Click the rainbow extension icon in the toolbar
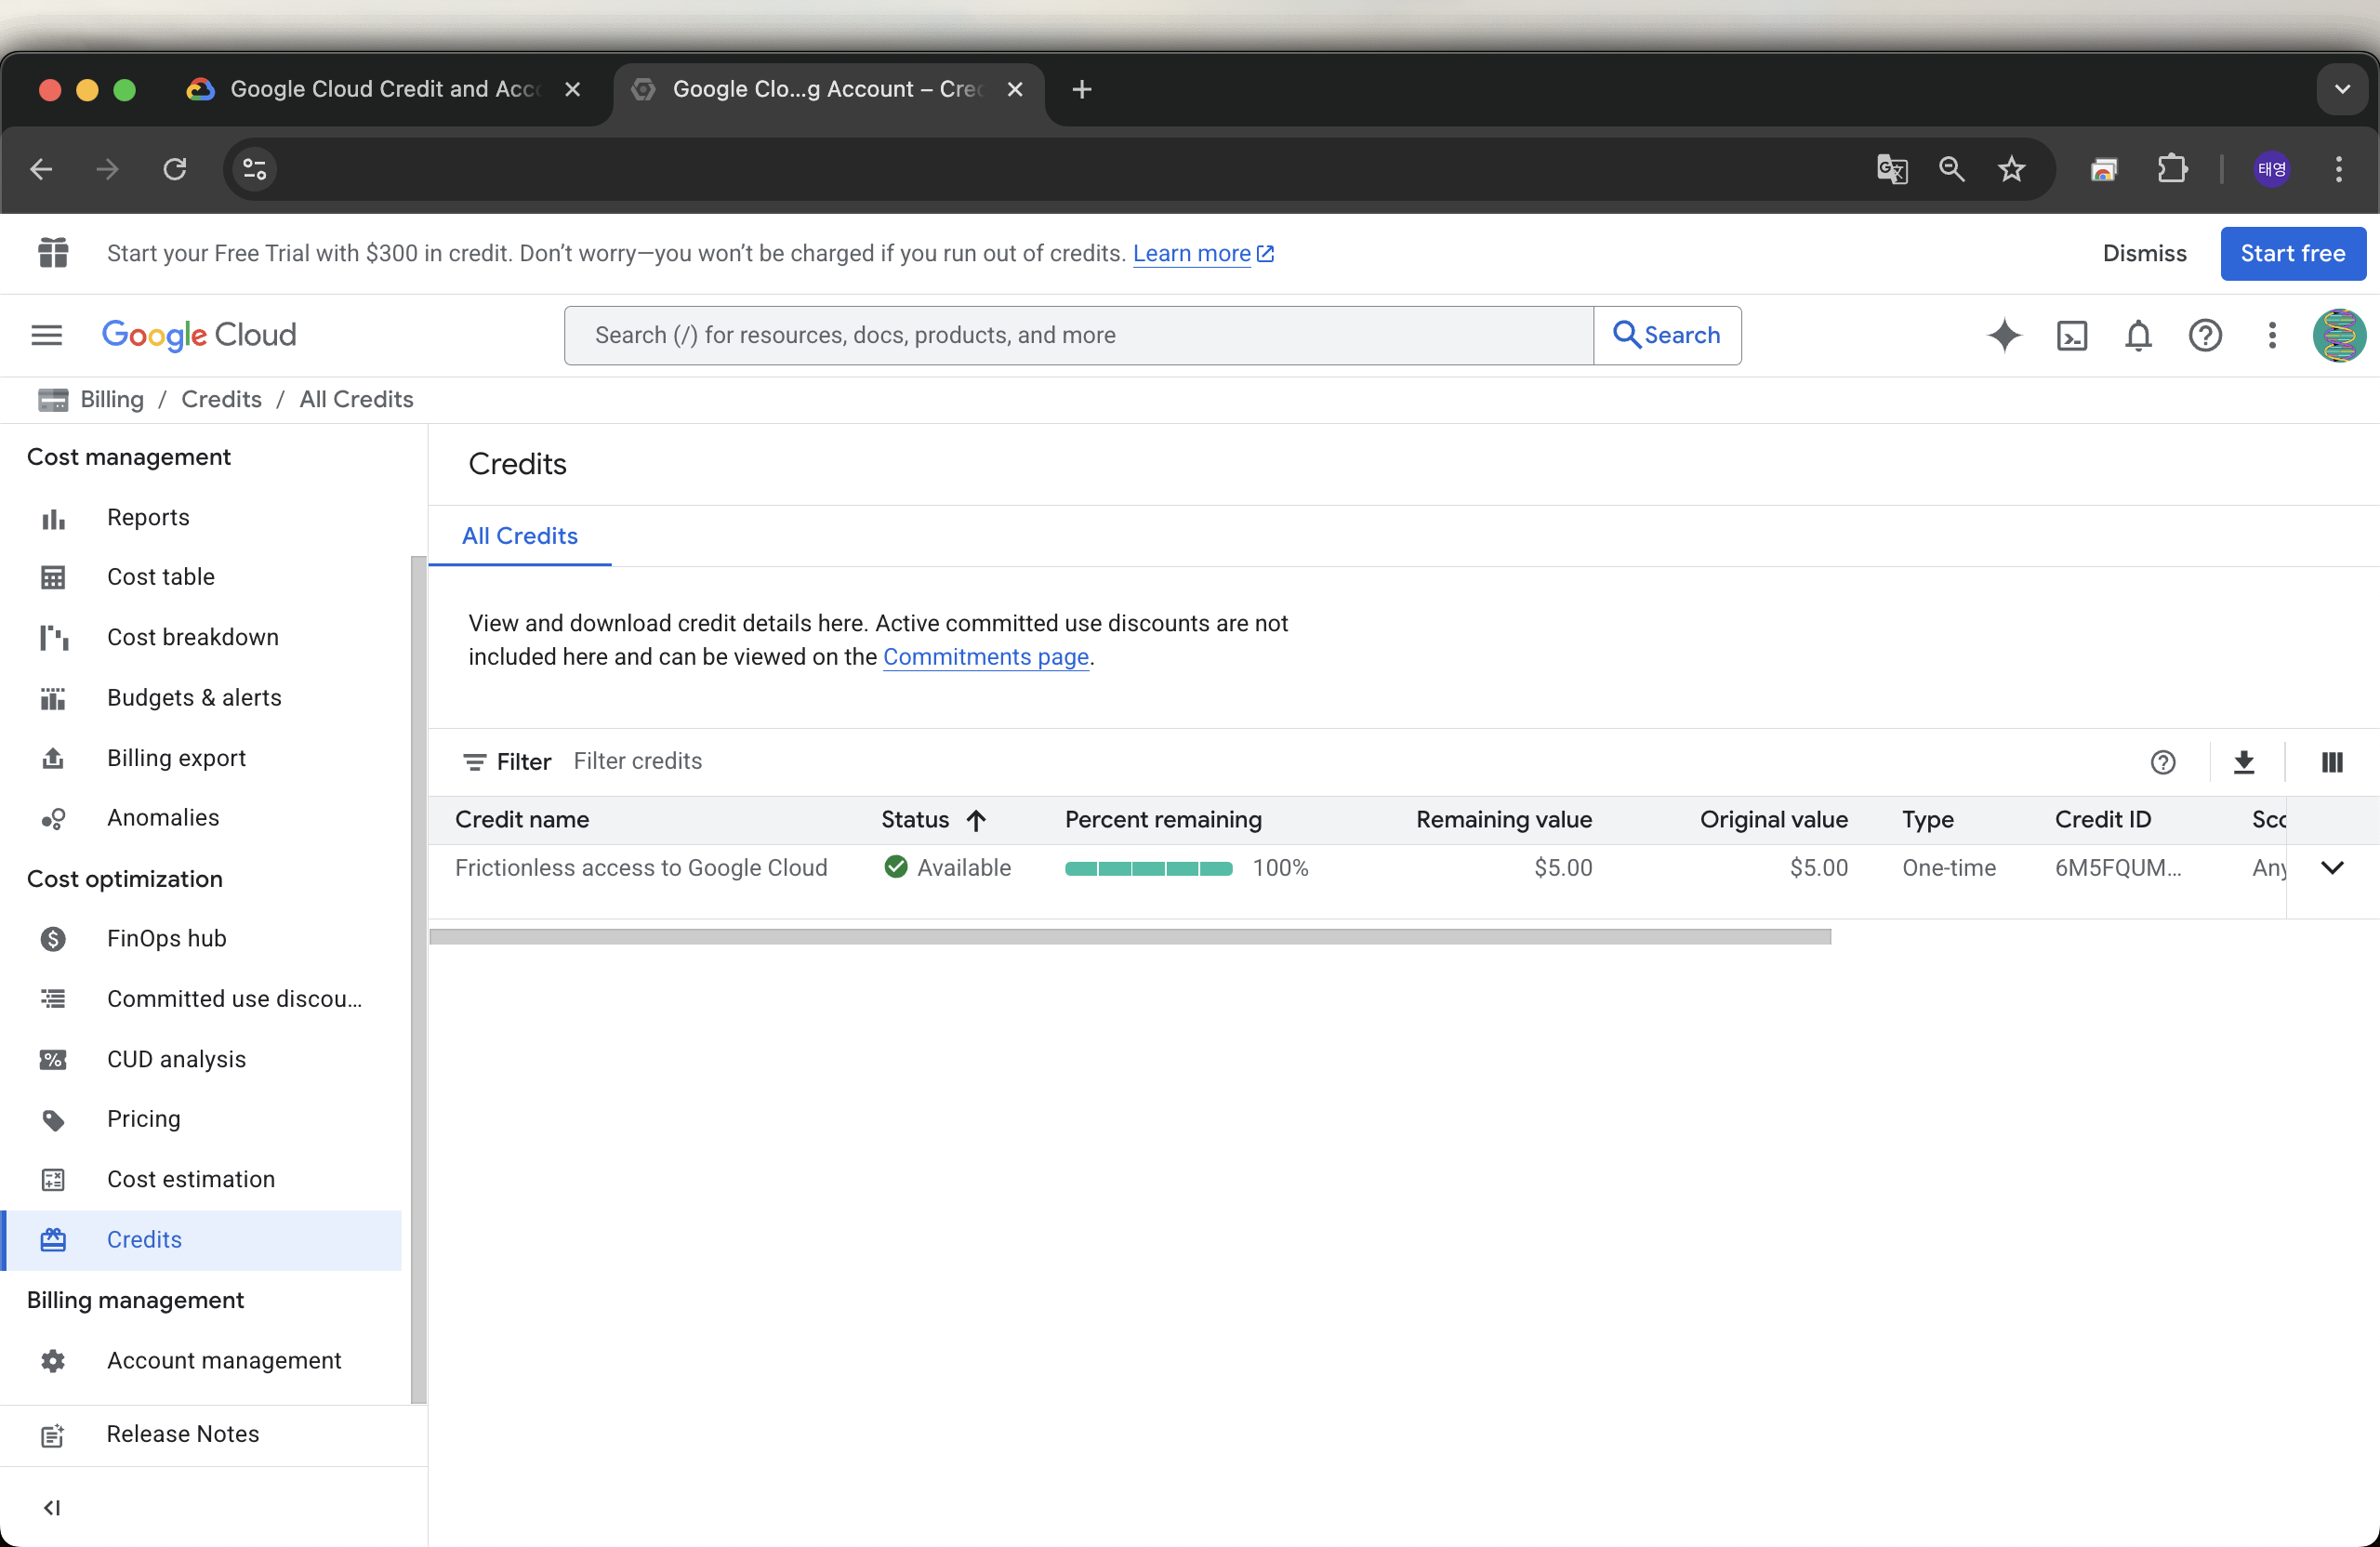Viewport: 2380px width, 1547px height. (2104, 169)
